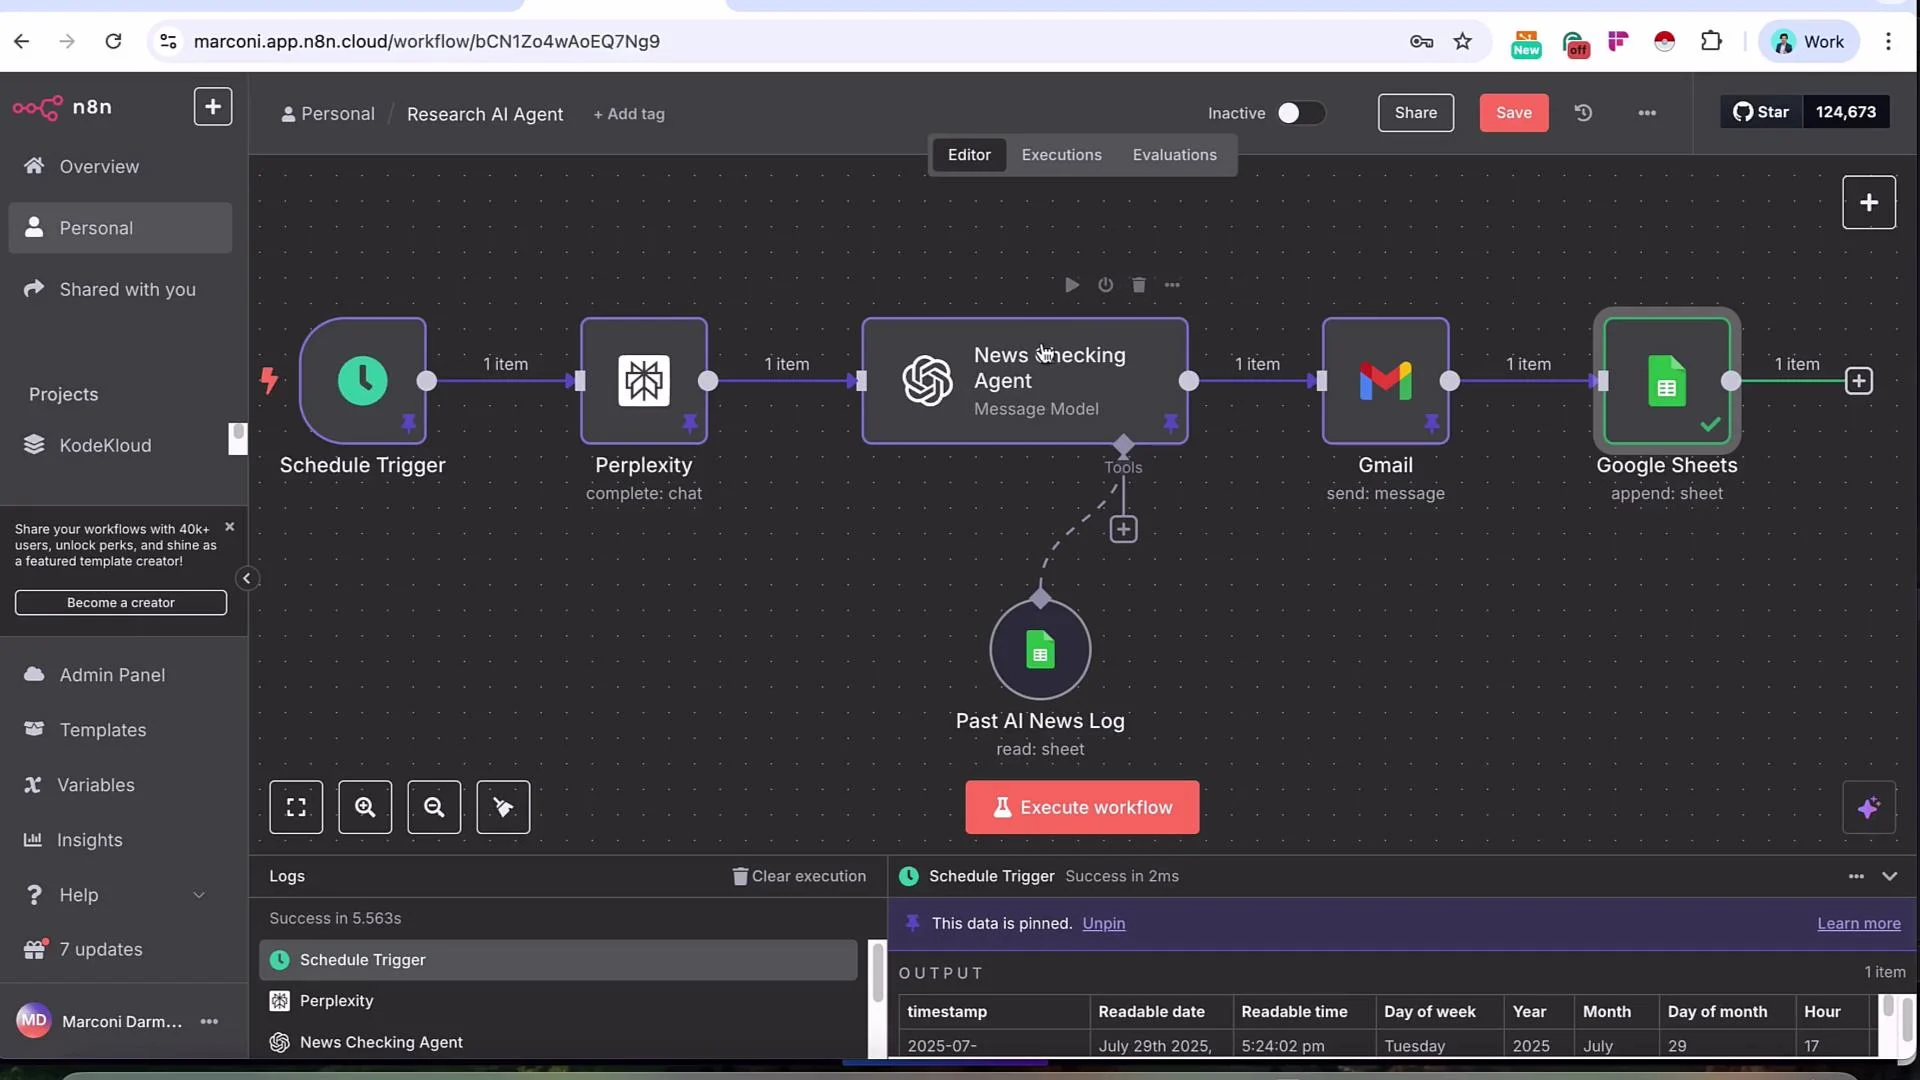Open workflow history icon
1920x1080 pixels.
tap(1583, 113)
